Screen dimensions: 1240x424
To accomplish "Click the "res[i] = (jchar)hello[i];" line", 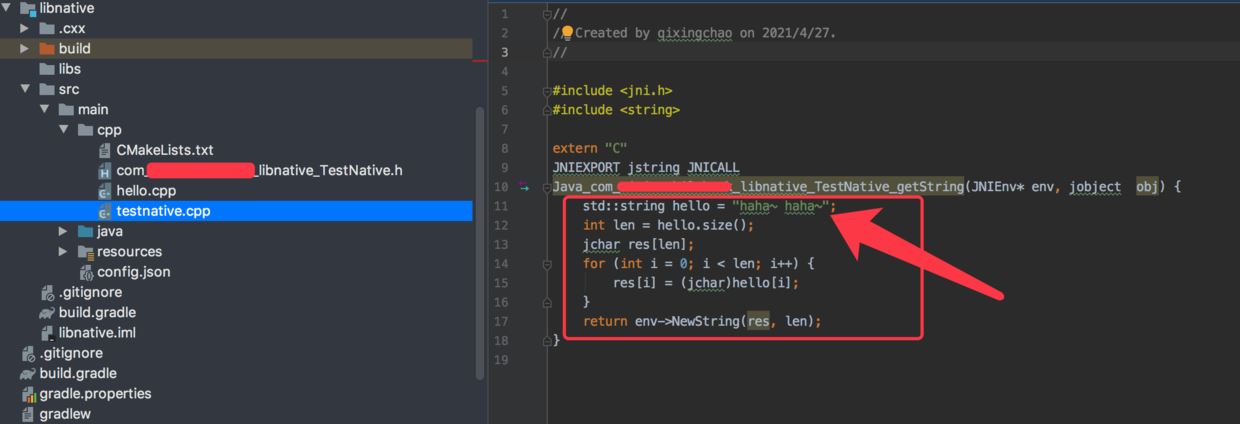I will 706,283.
